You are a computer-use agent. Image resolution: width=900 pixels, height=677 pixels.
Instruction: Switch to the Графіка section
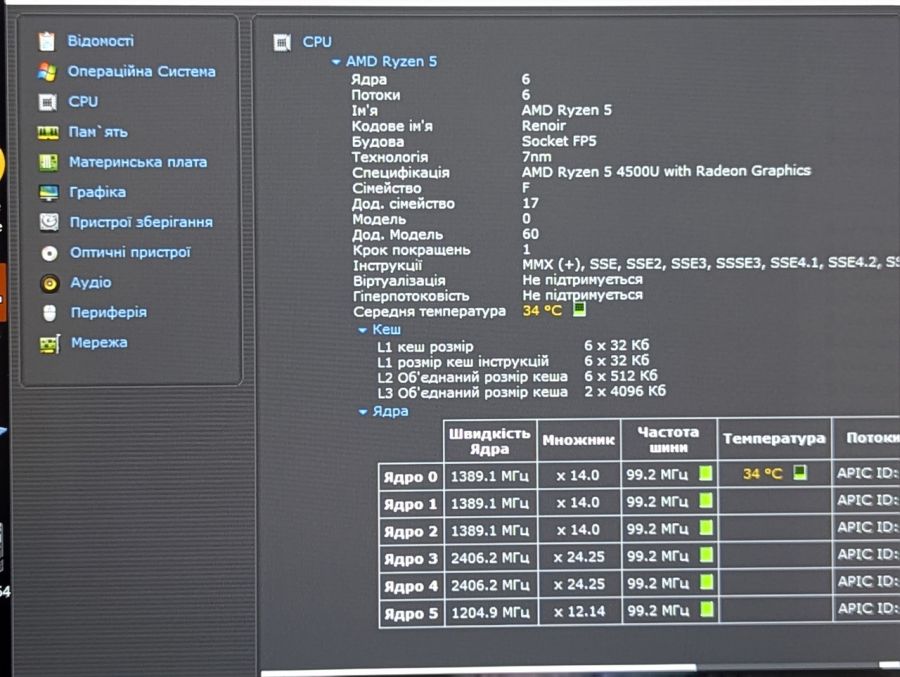pos(98,192)
